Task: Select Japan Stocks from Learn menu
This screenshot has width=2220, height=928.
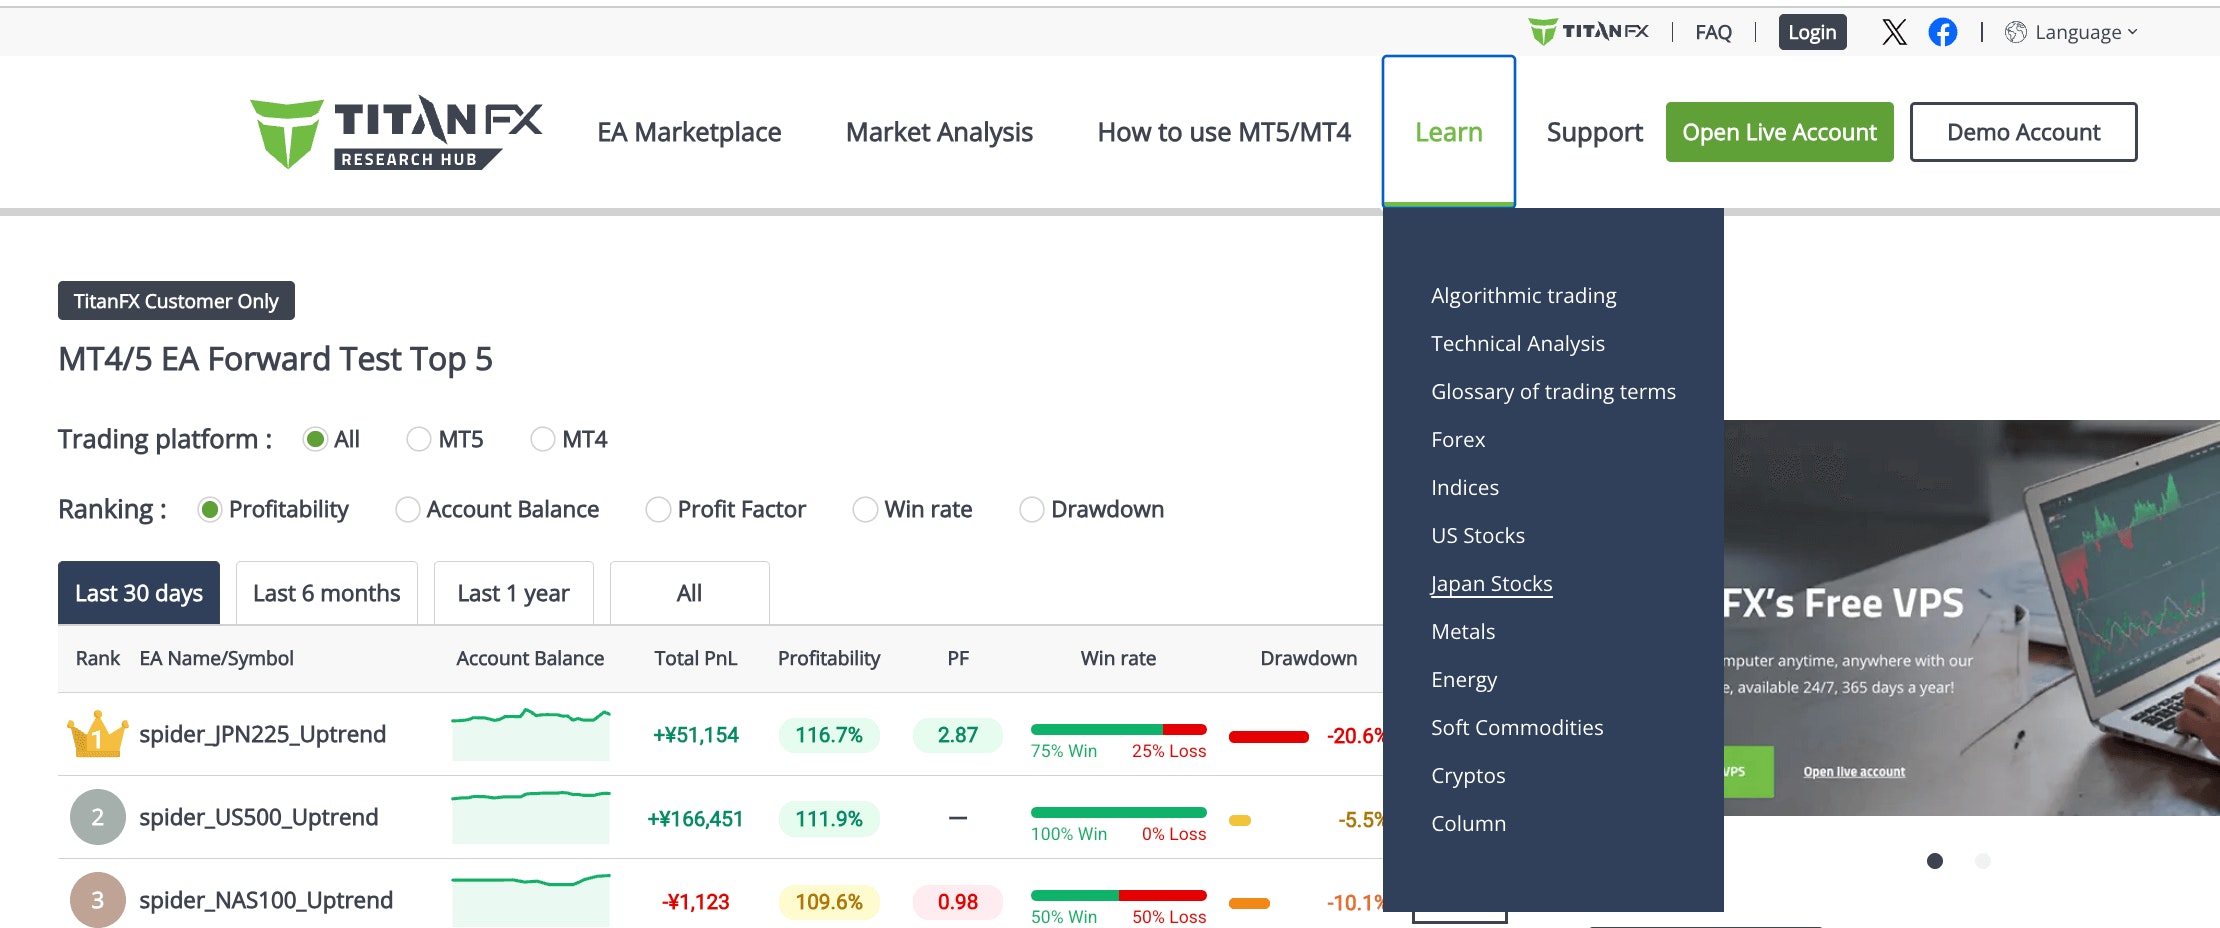Action: tap(1491, 584)
